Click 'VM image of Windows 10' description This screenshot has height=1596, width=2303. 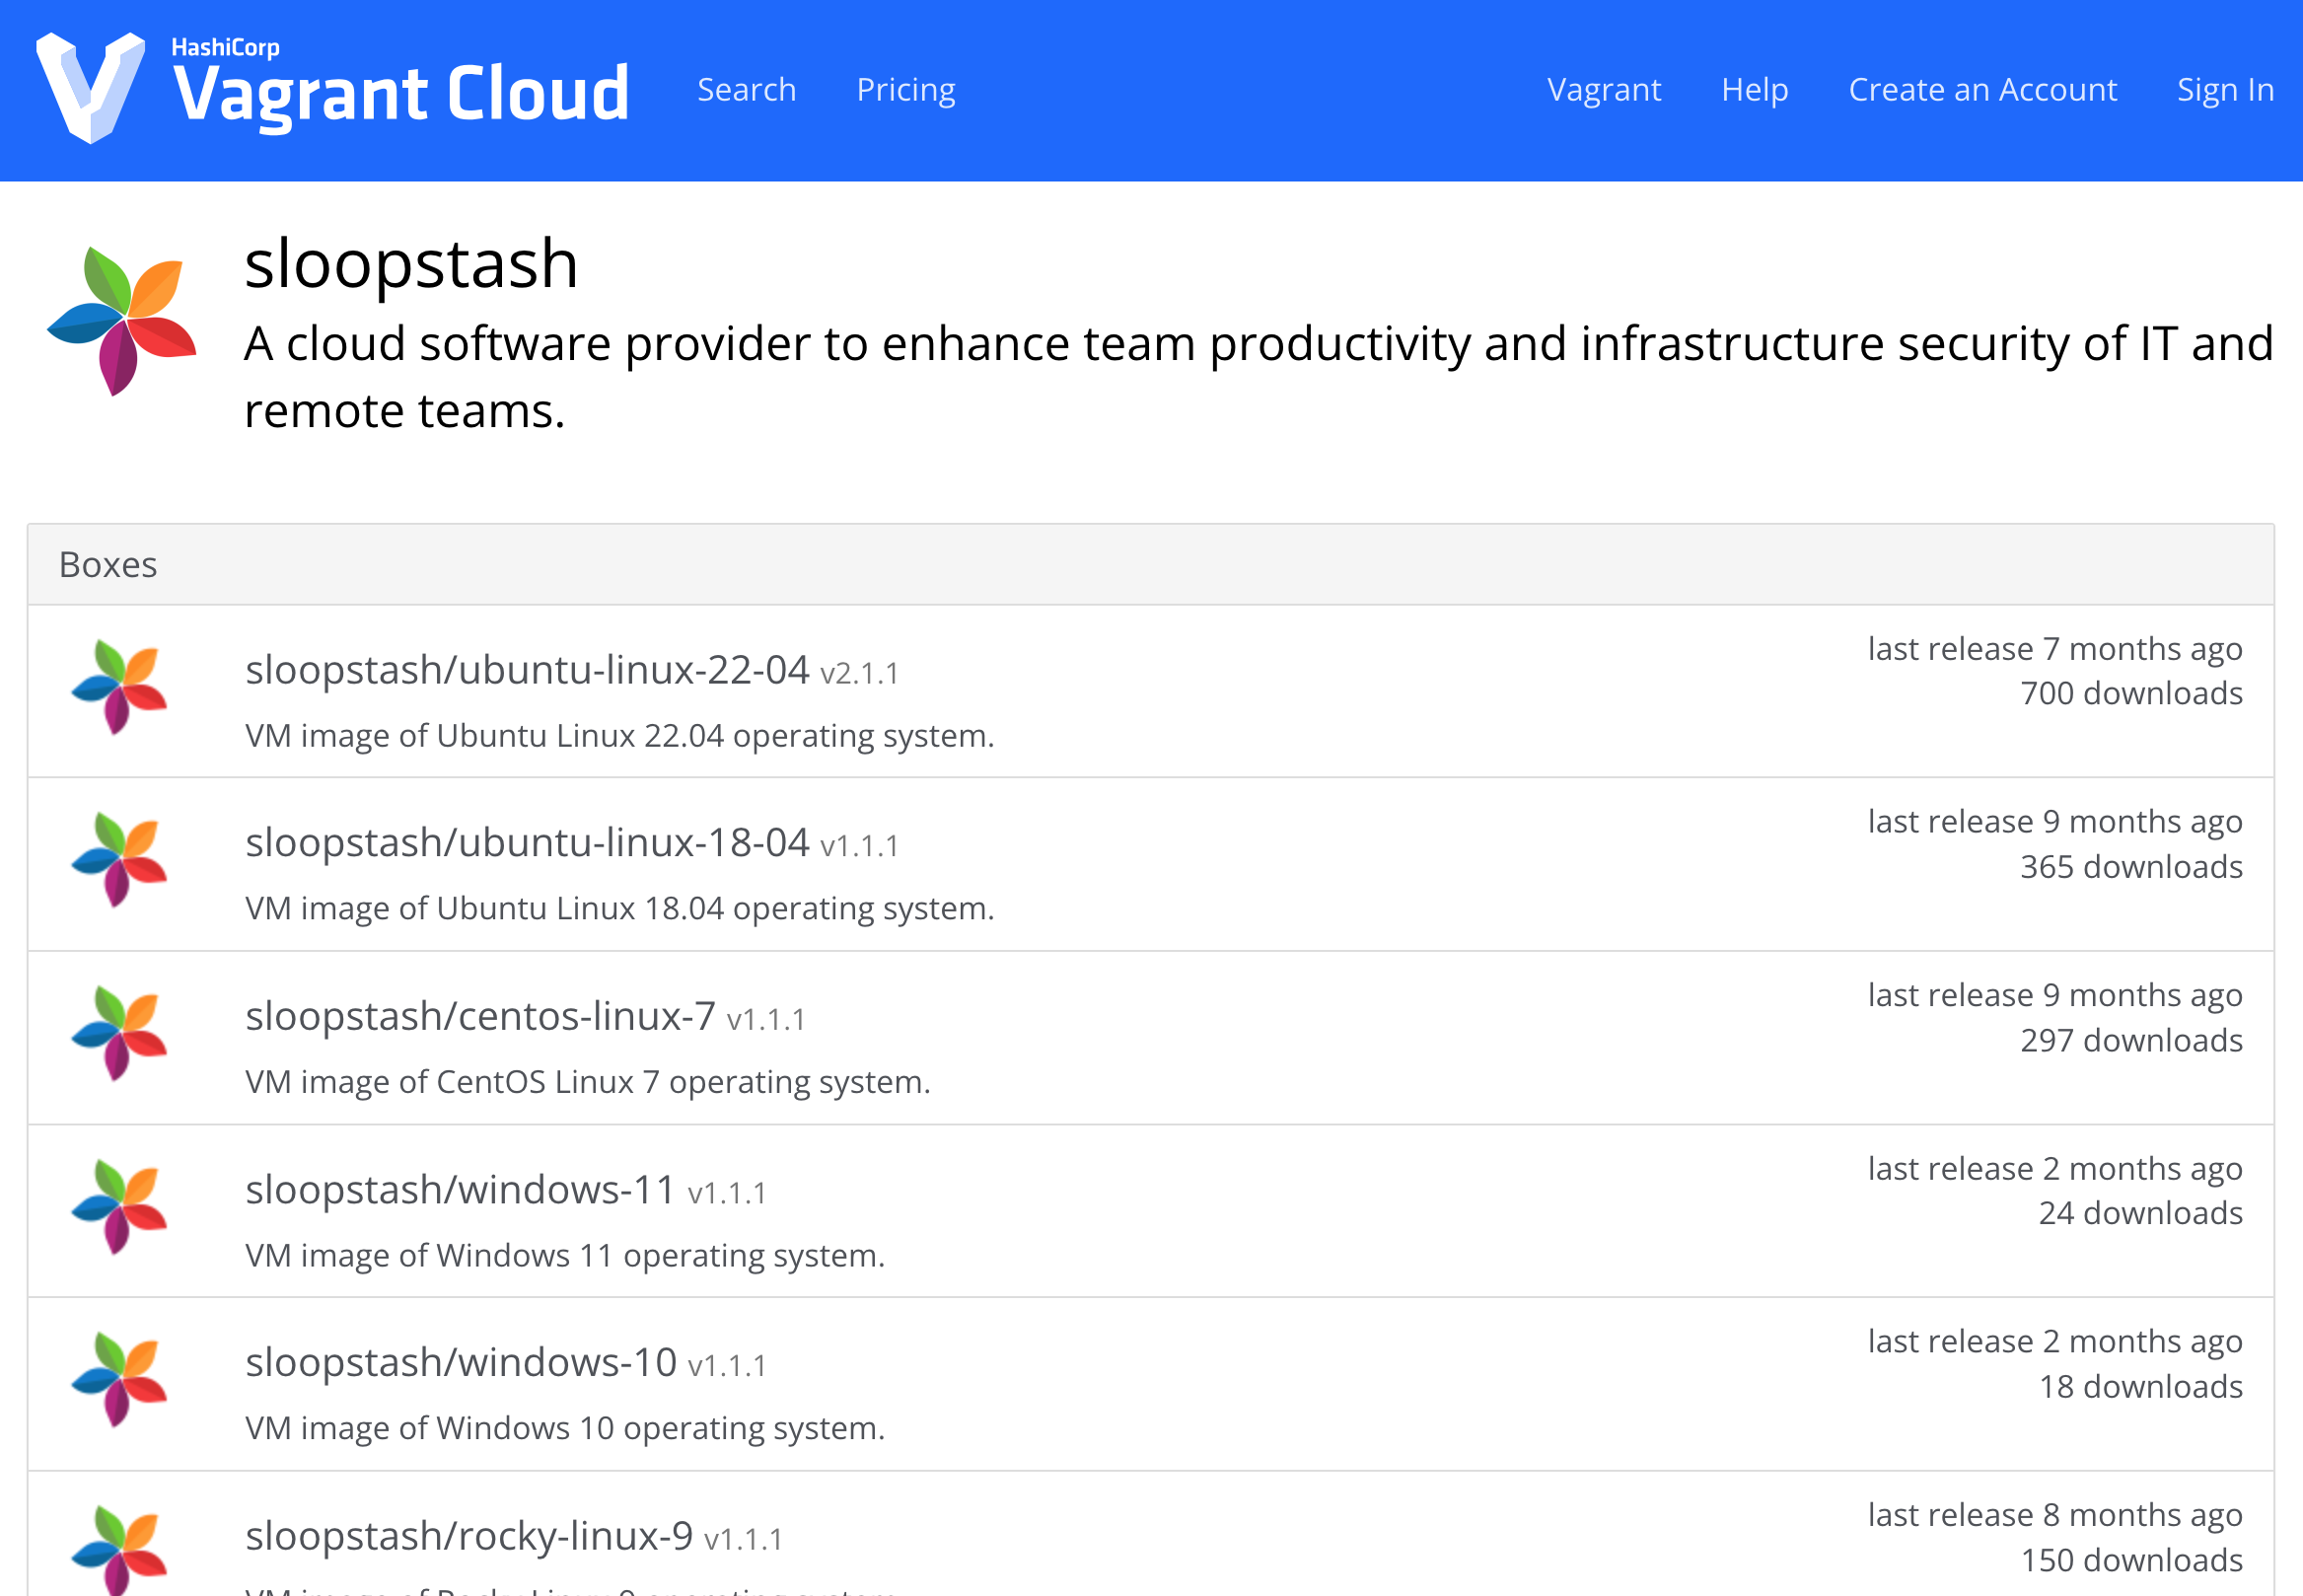(x=565, y=1429)
